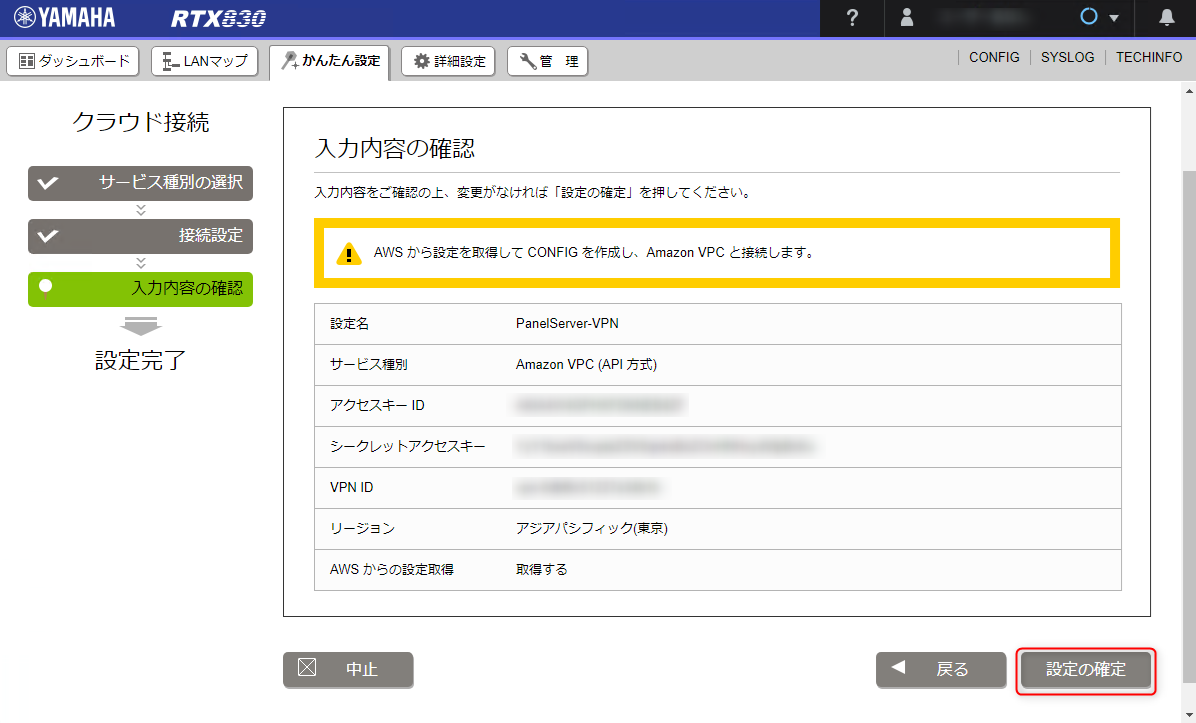Image resolution: width=1196 pixels, height=723 pixels.
Task: Switch to the LANマップ tab
Action: click(205, 61)
